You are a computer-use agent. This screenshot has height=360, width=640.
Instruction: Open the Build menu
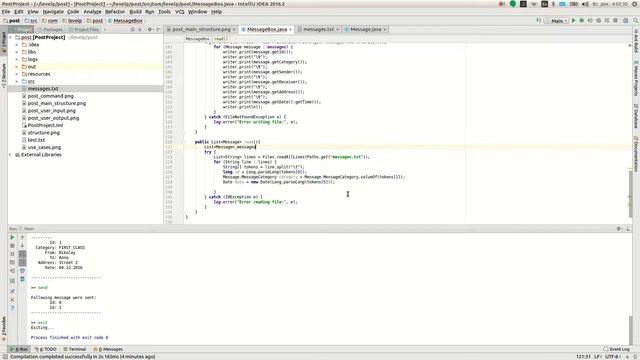point(136,12)
